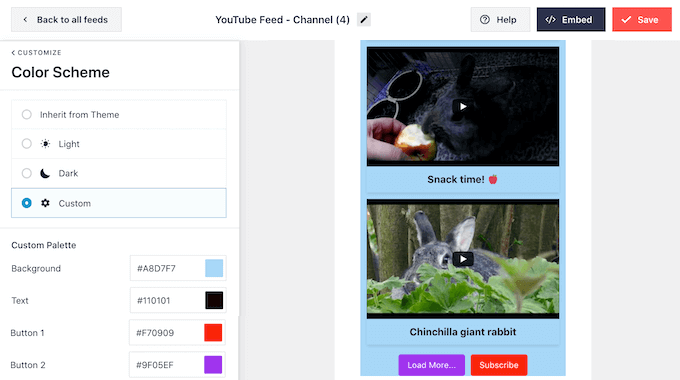Open the Text black color swatch
Image resolution: width=680 pixels, height=380 pixels.
pyautogui.click(x=214, y=300)
